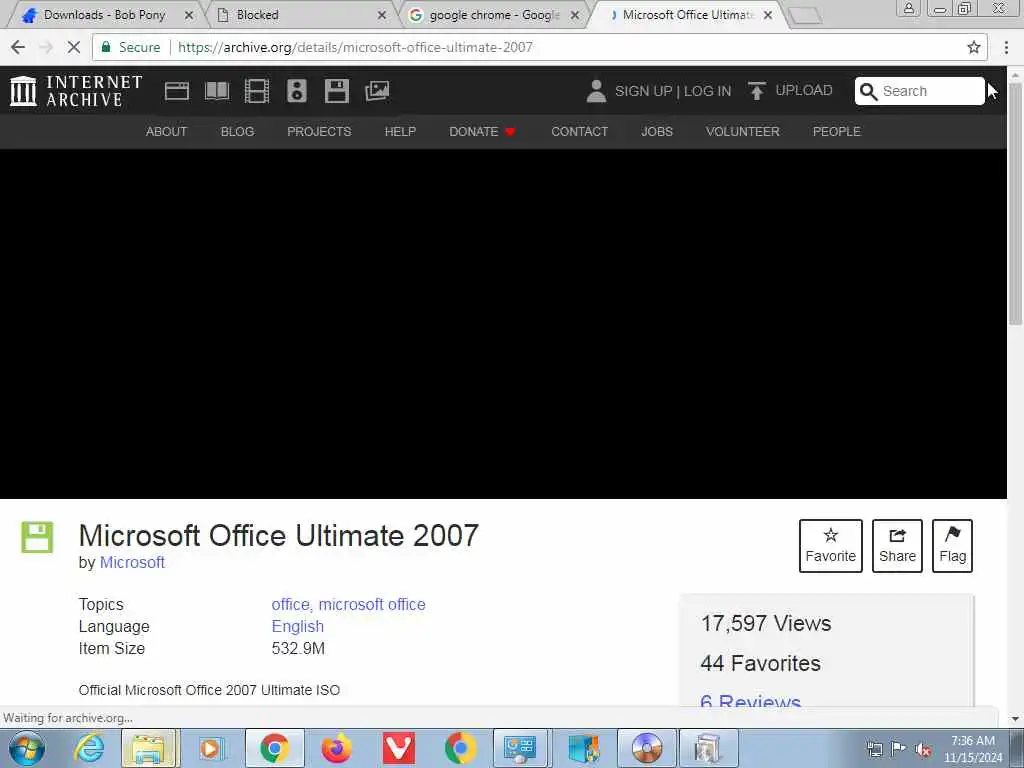Image resolution: width=1024 pixels, height=768 pixels.
Task: Open the Action Center flag tray icon
Action: [899, 750]
